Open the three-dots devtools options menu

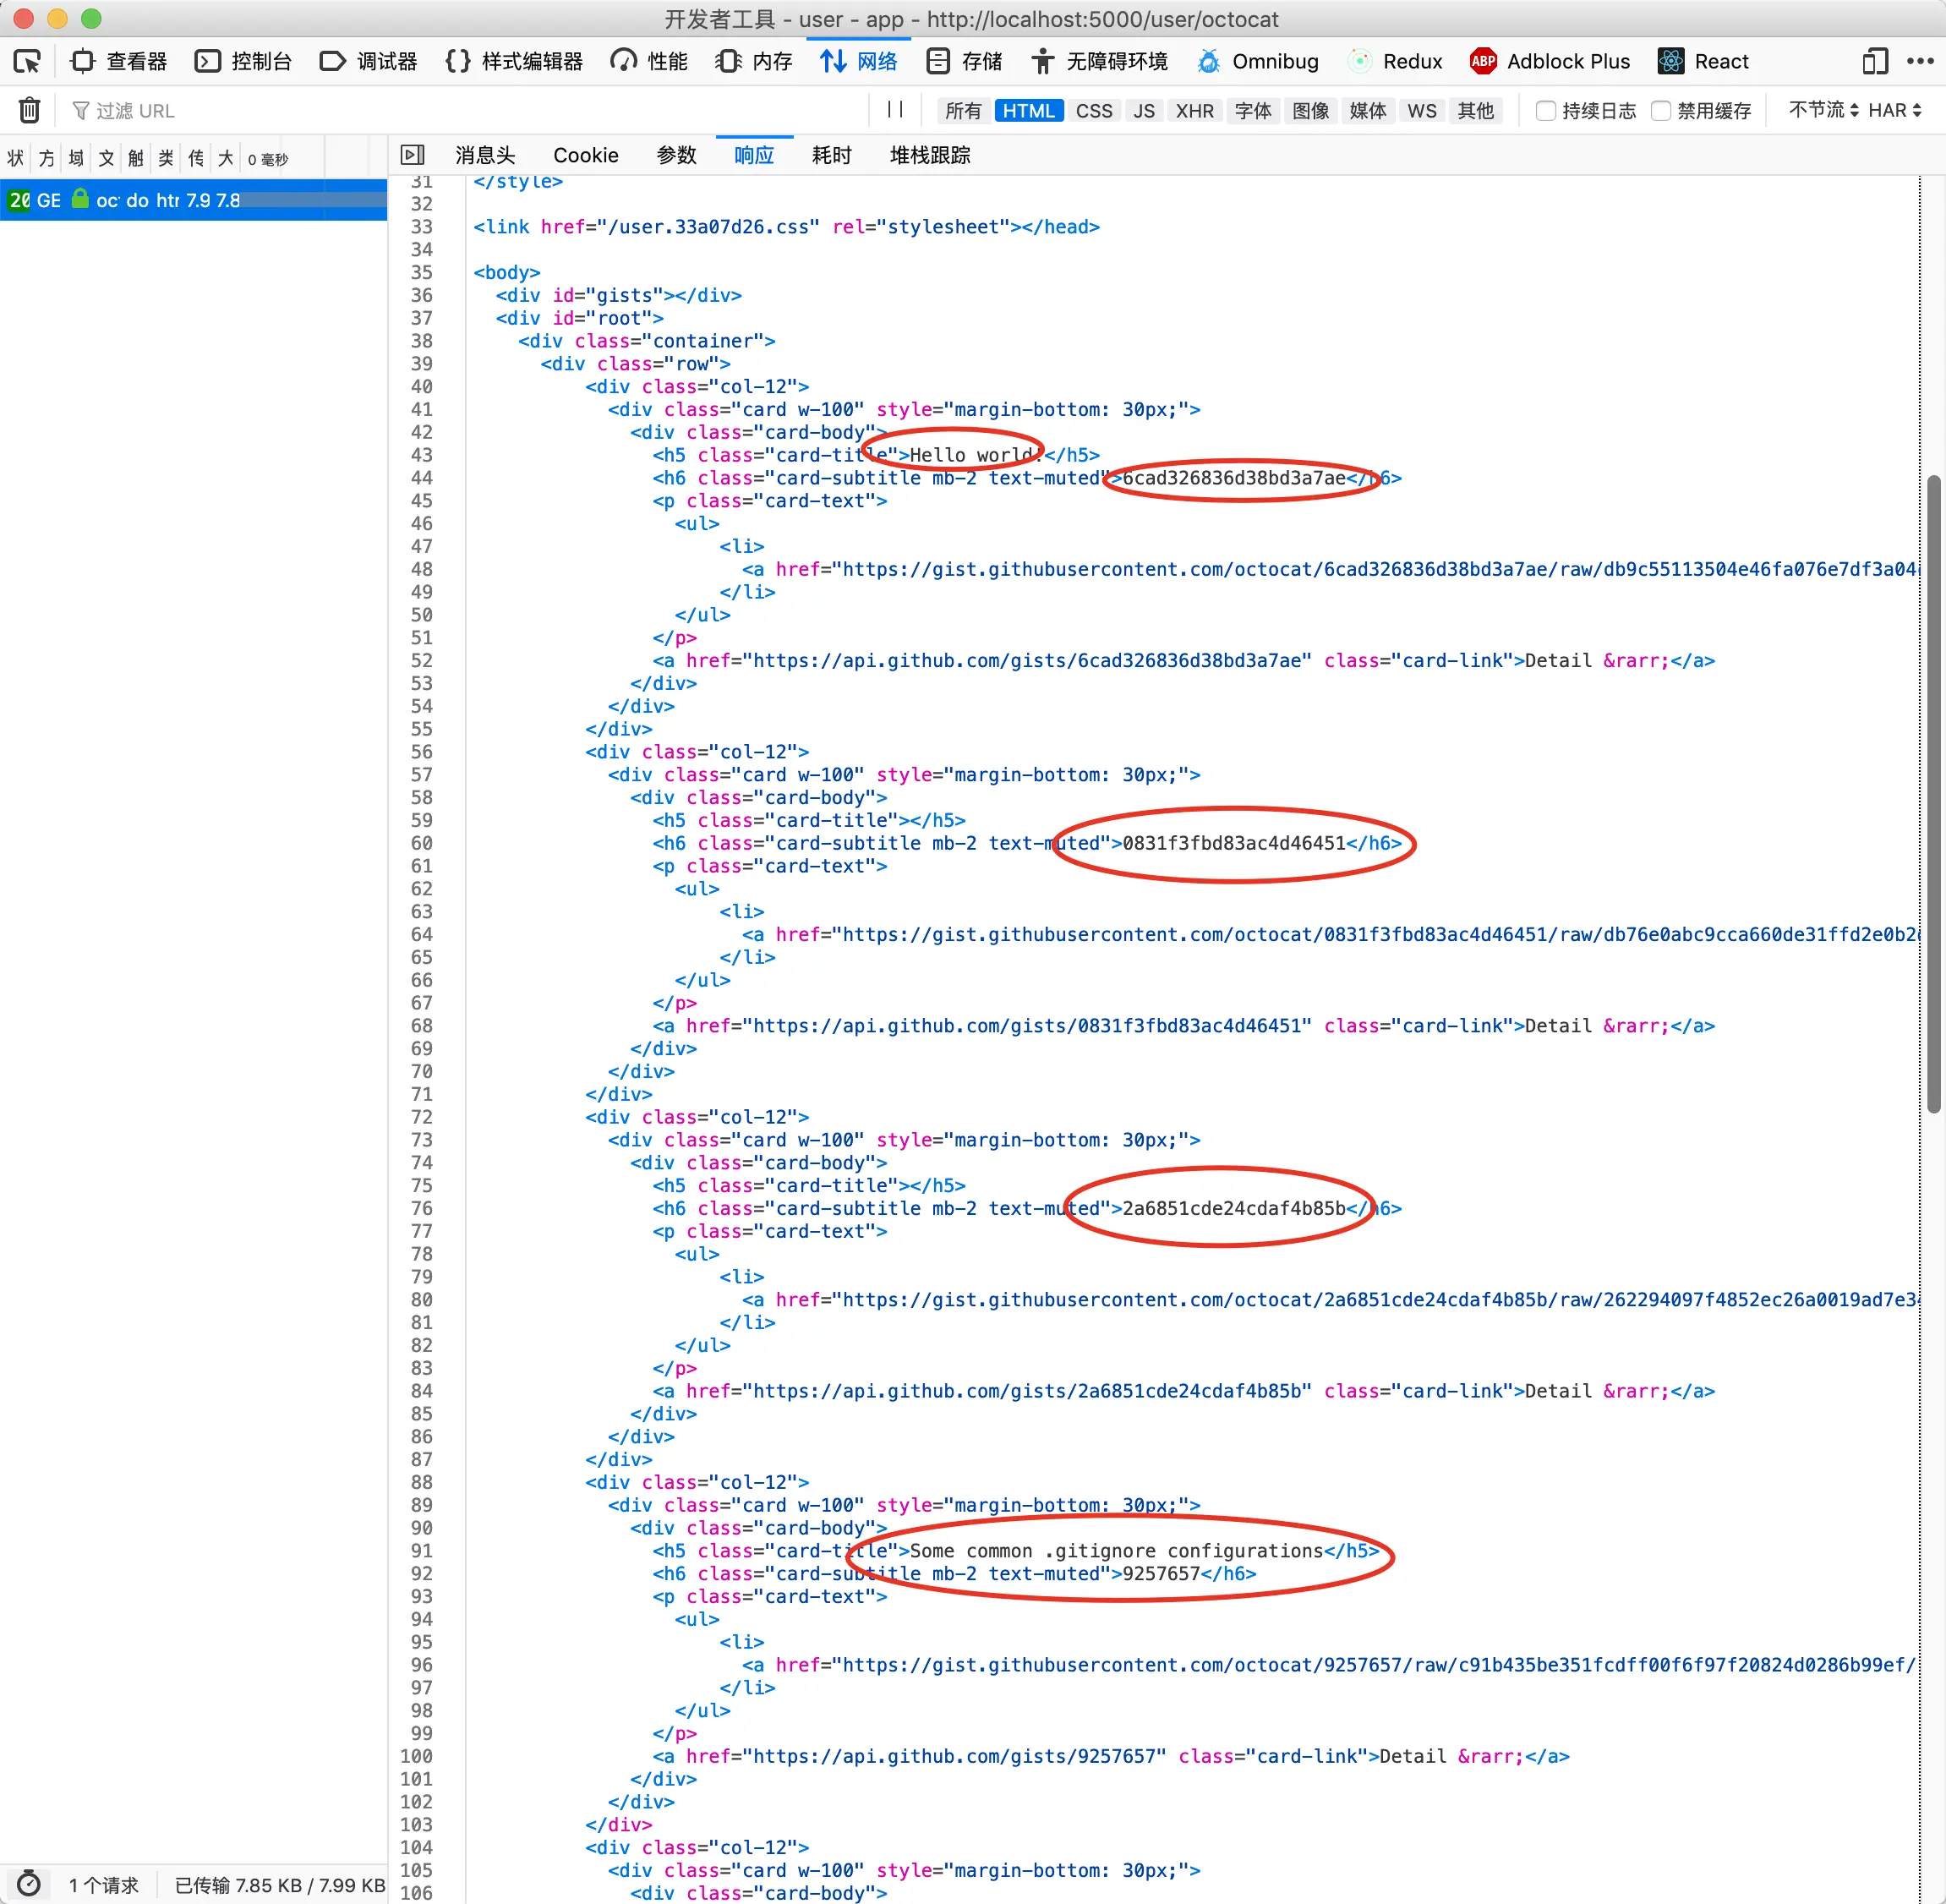coord(1920,62)
